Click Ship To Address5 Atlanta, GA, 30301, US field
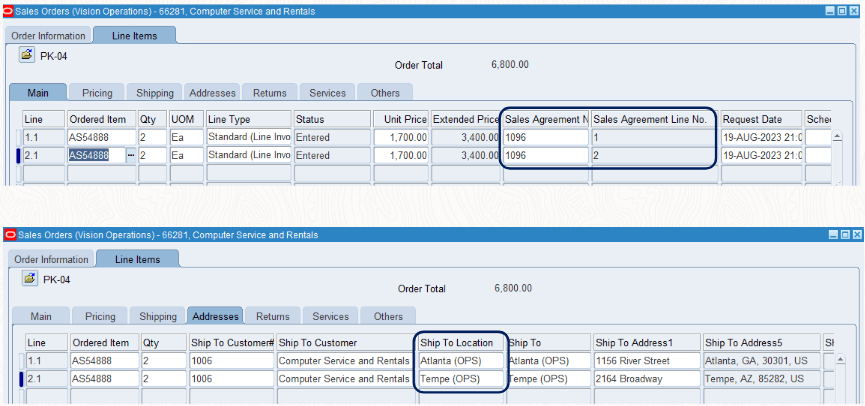 (761, 361)
